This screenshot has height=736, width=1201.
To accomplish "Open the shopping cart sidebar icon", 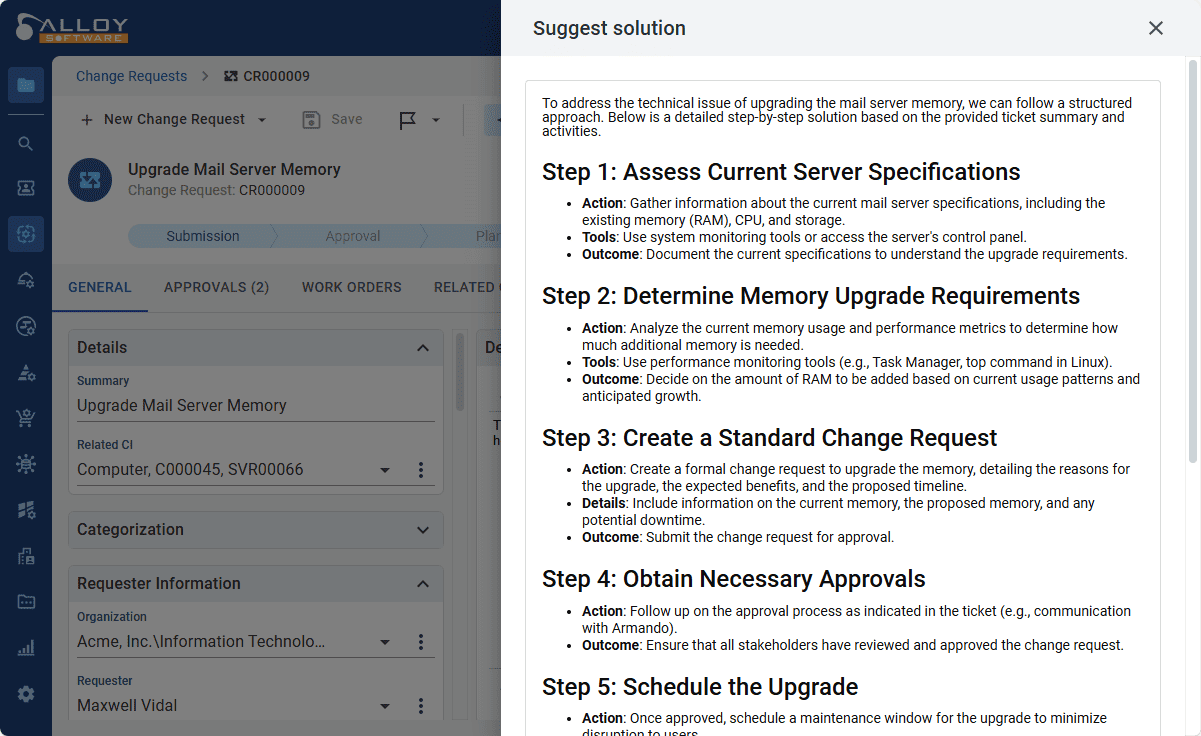I will (x=26, y=418).
